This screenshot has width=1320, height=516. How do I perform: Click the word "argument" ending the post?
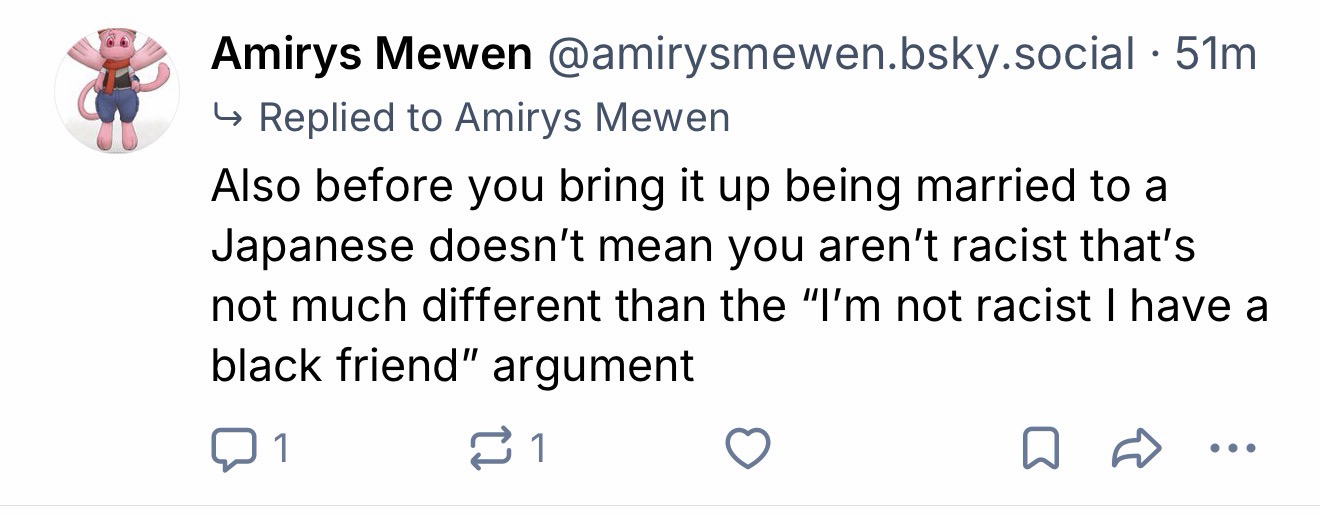coord(593,366)
